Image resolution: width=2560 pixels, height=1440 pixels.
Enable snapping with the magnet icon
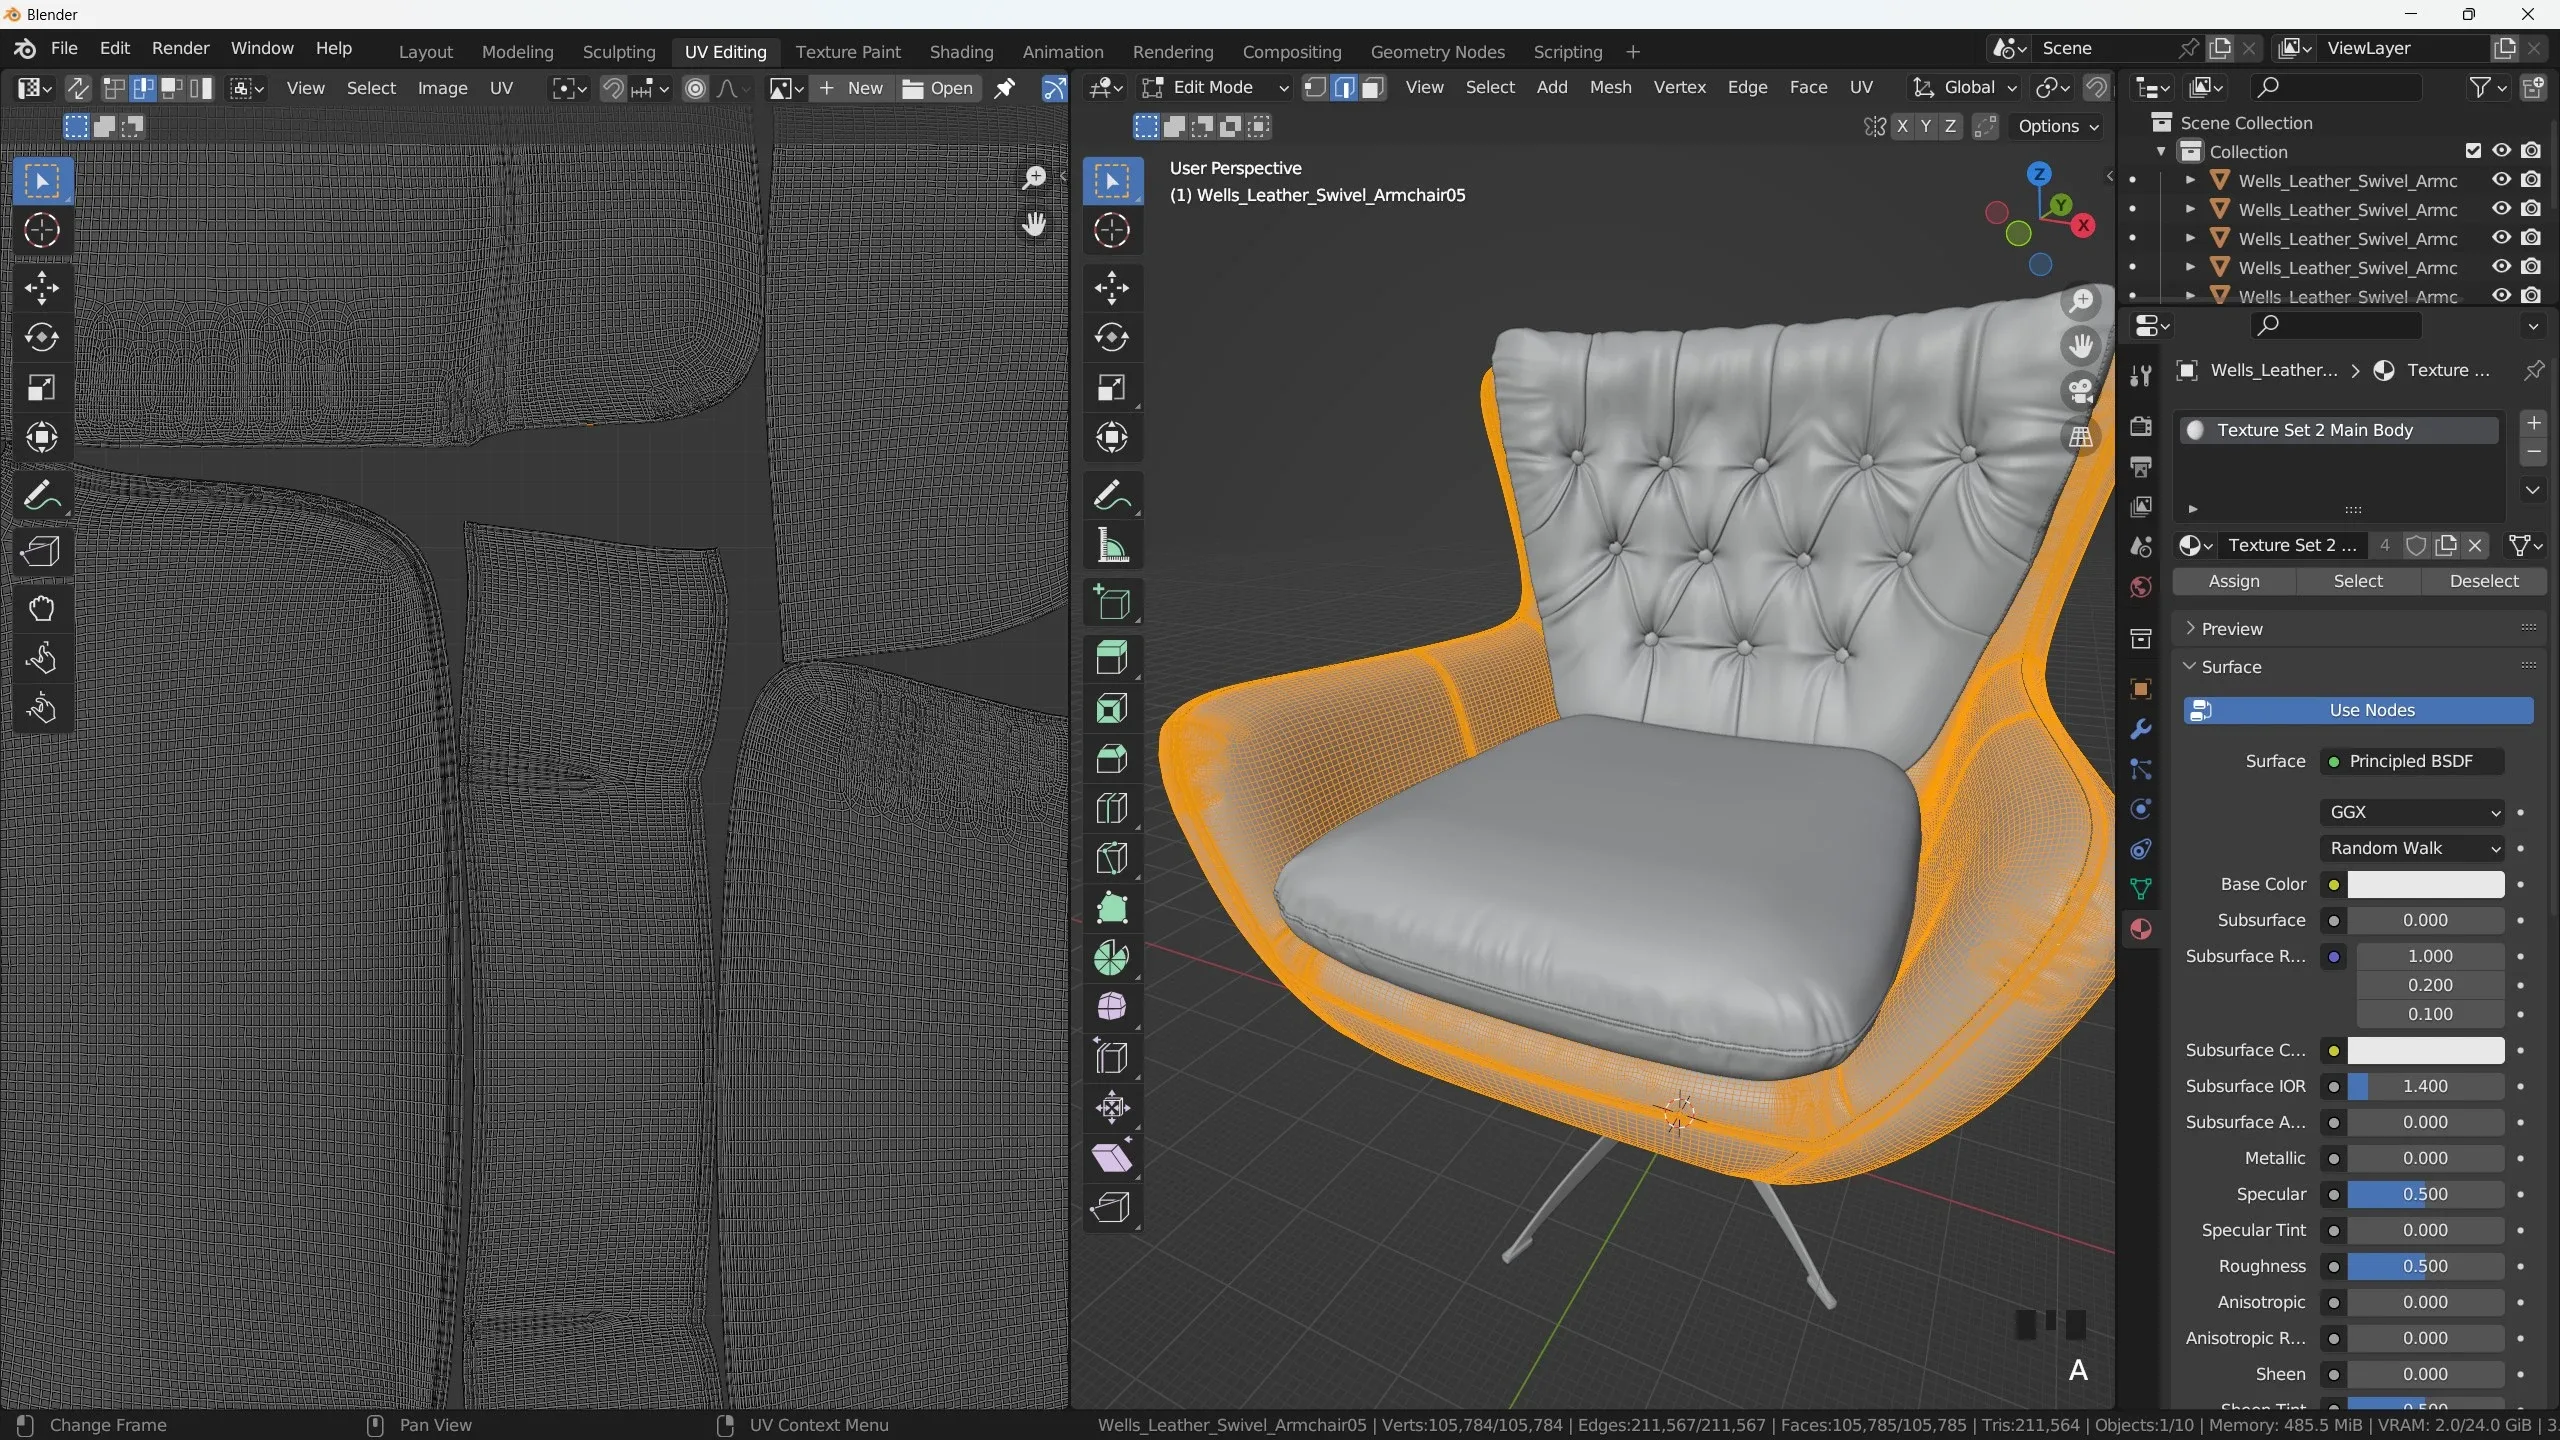pyautogui.click(x=613, y=88)
